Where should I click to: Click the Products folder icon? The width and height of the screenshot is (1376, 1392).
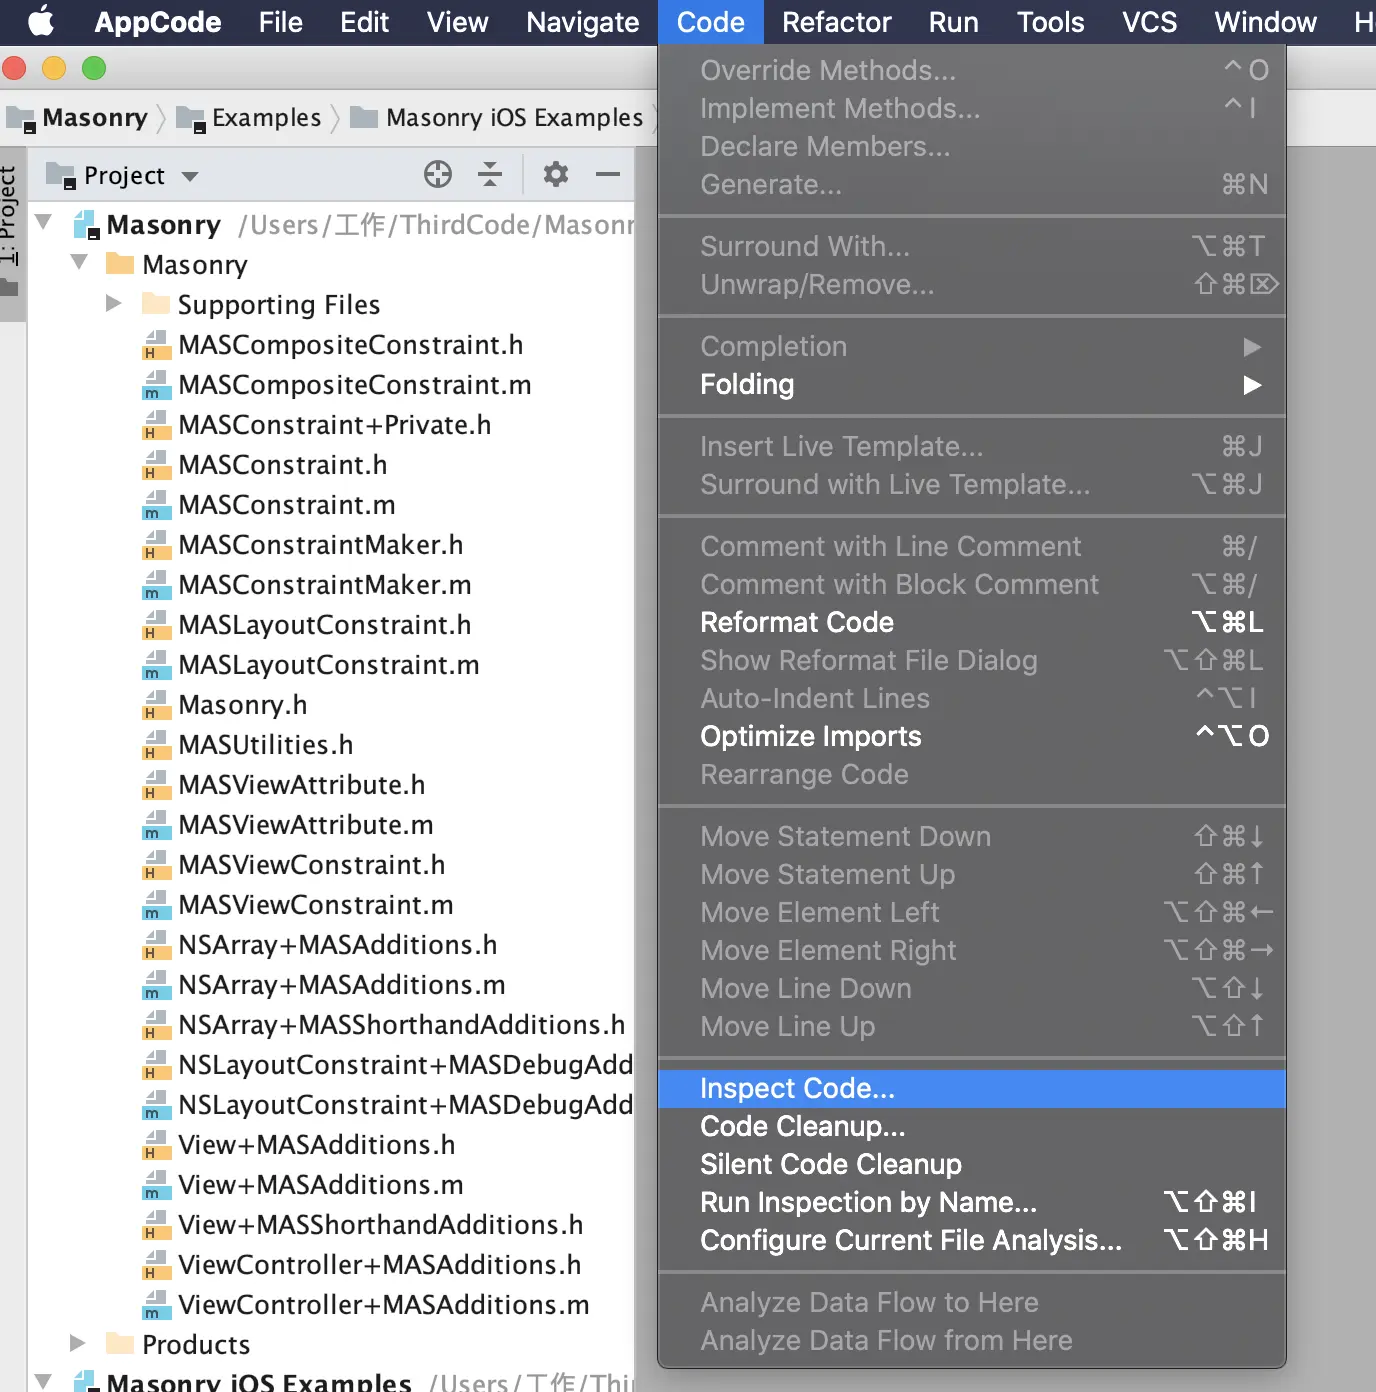pos(120,1343)
